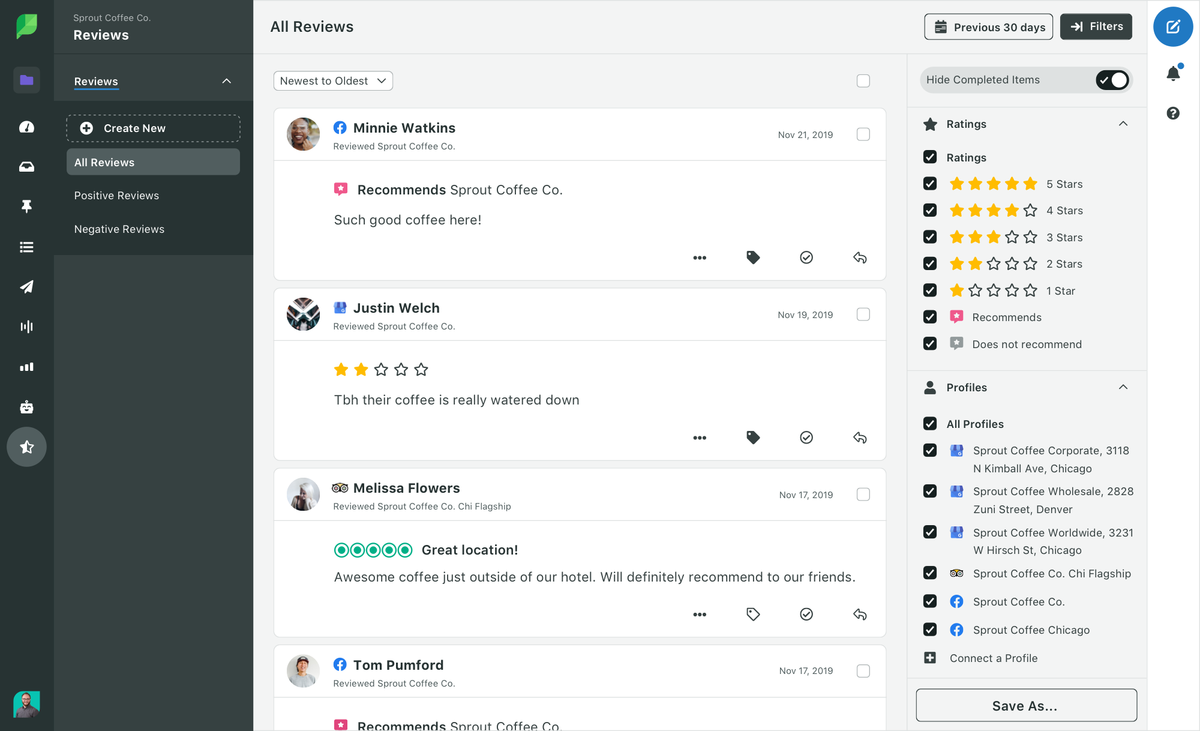Collapse the Ratings section

point(1123,124)
